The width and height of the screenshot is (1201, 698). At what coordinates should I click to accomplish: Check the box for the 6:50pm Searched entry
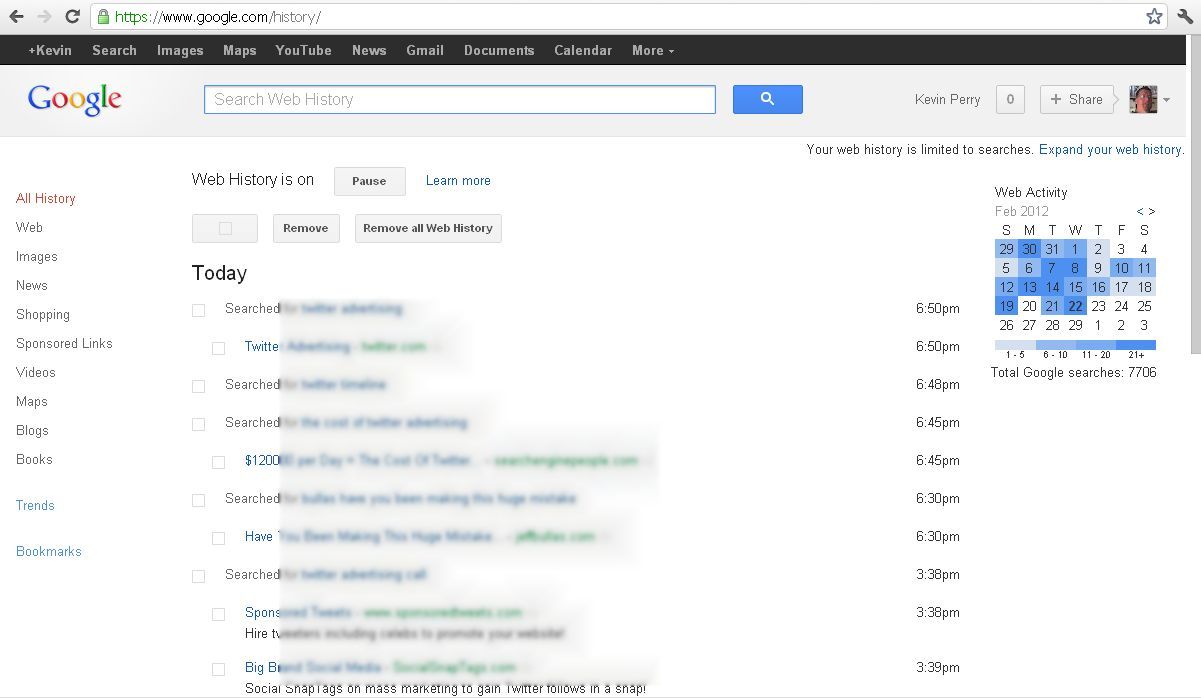pyautogui.click(x=198, y=310)
